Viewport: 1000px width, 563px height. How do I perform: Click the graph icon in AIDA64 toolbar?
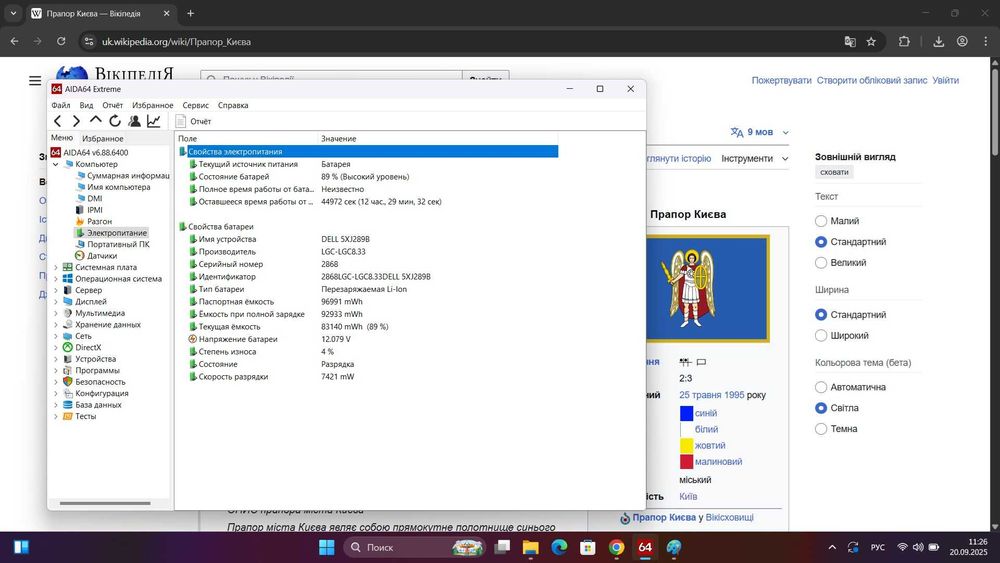point(154,121)
